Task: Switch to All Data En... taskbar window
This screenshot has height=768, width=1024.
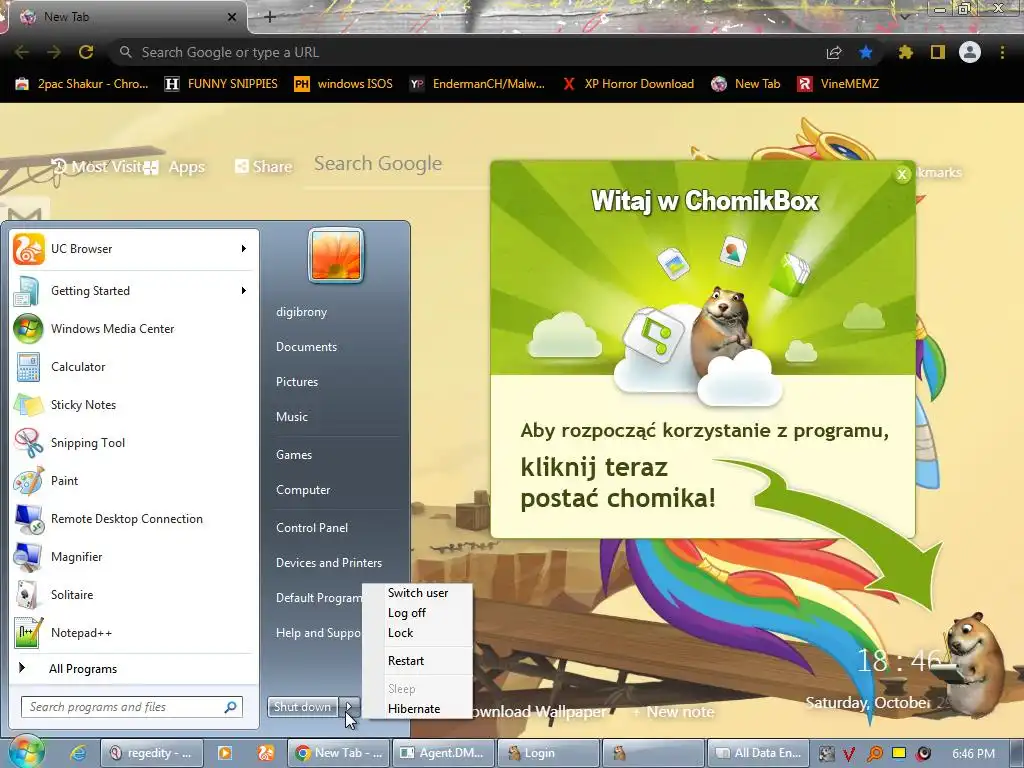Action: pyautogui.click(x=759, y=753)
